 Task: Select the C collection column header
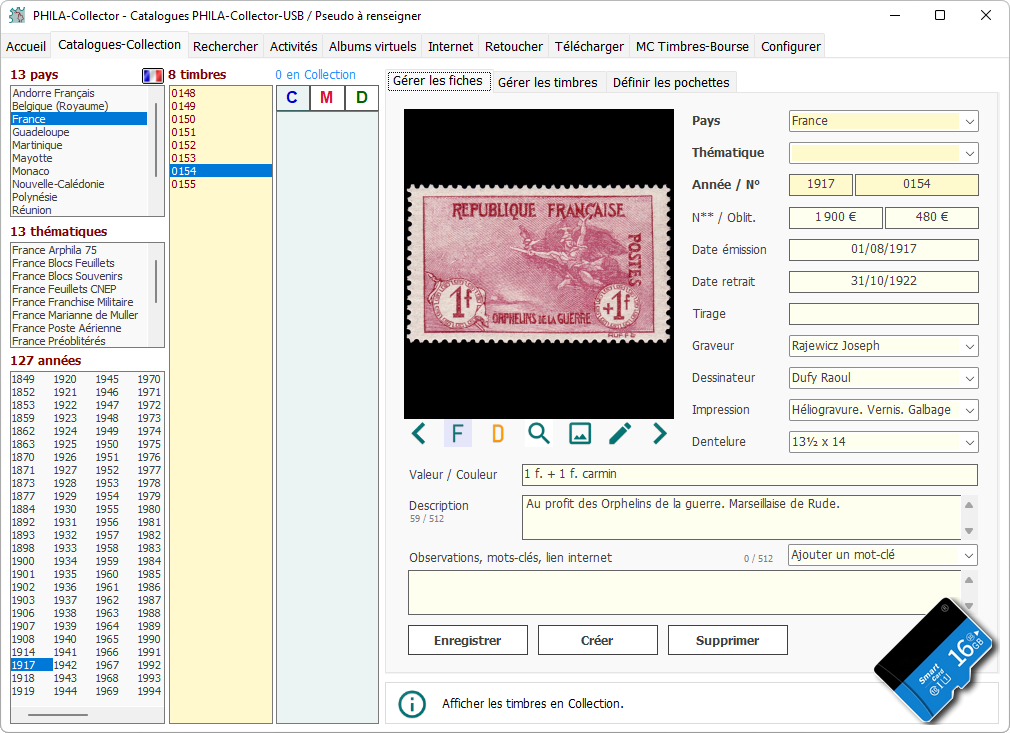click(x=292, y=98)
